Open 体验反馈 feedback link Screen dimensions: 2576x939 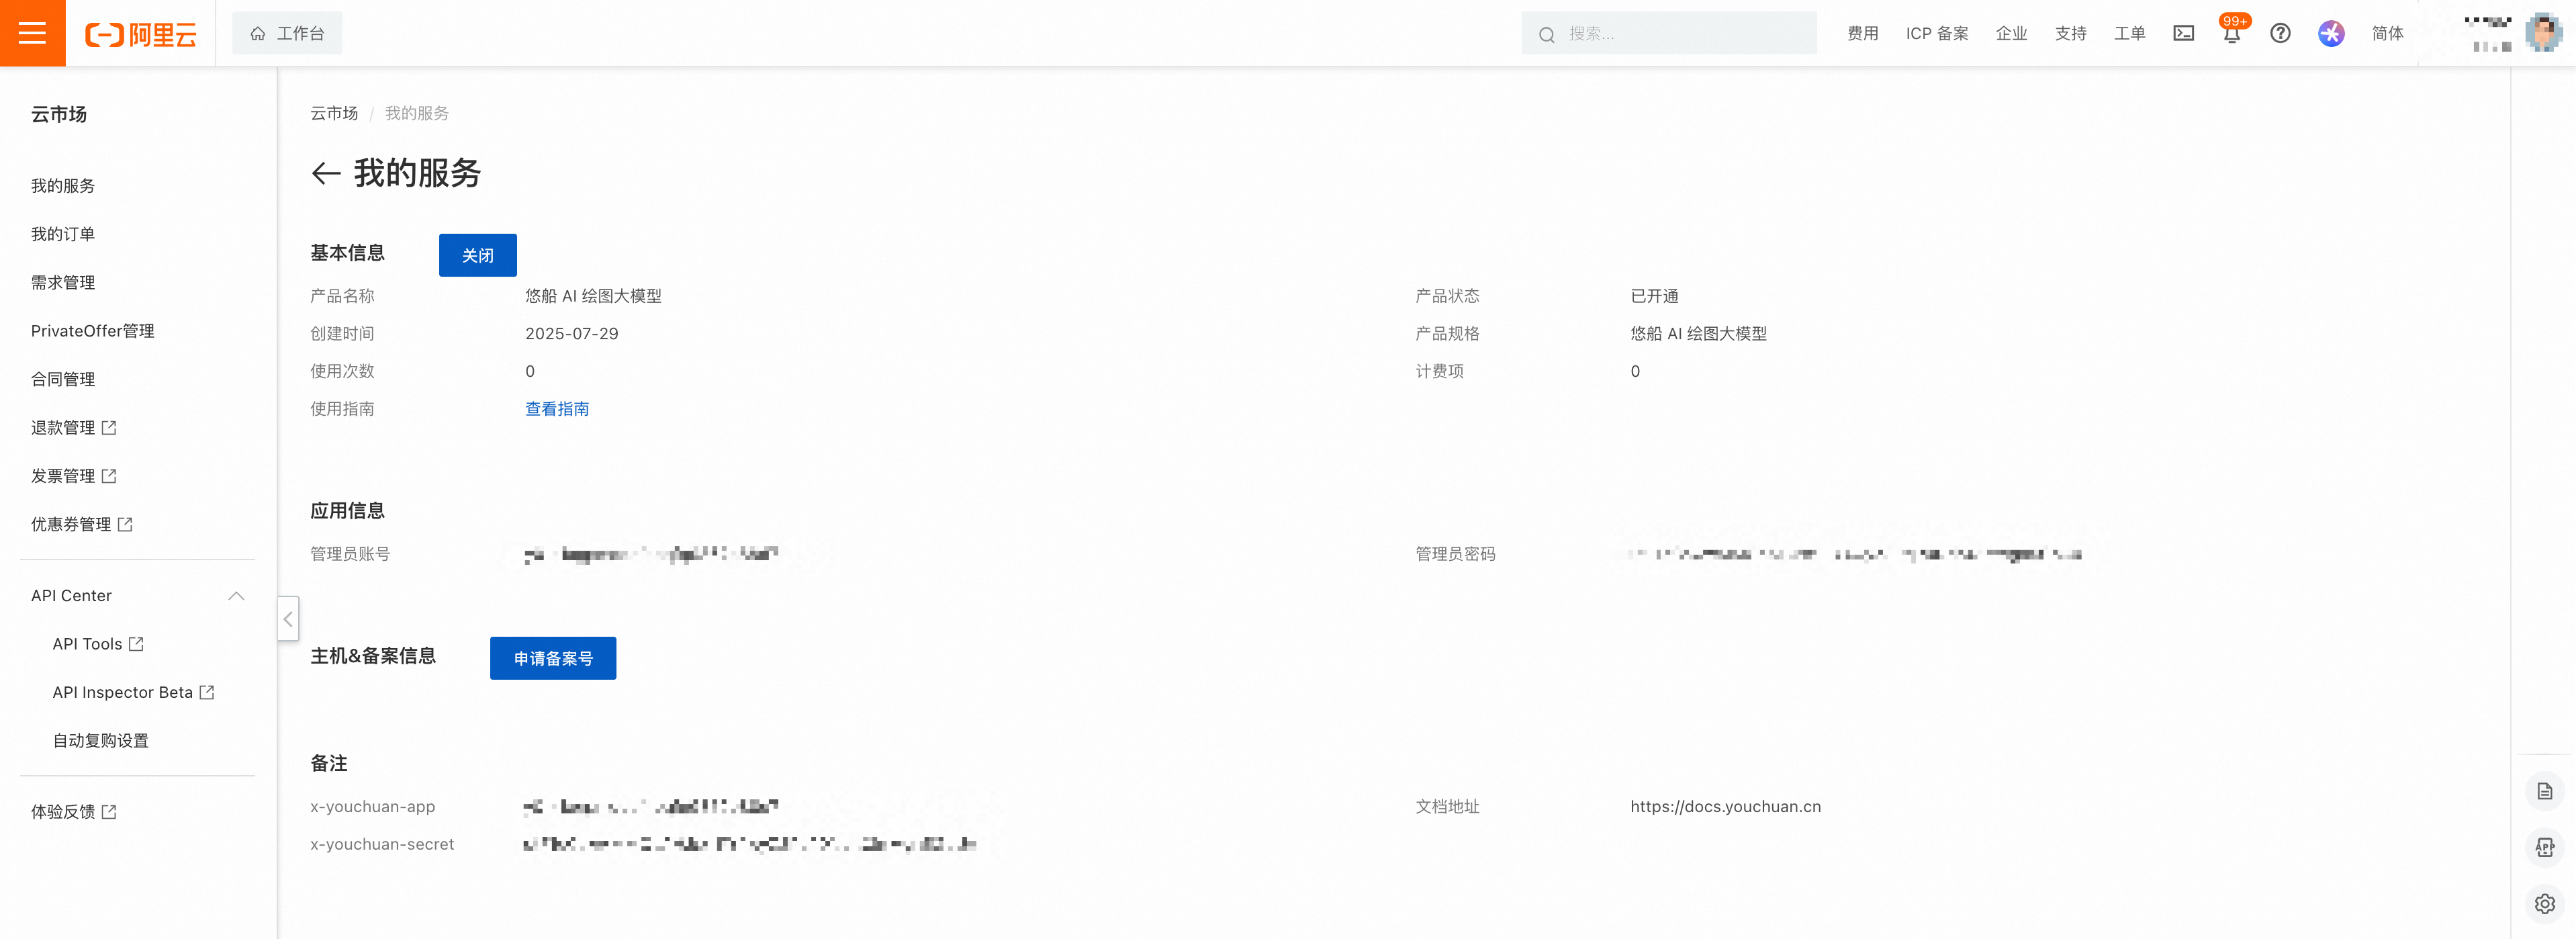coord(74,812)
